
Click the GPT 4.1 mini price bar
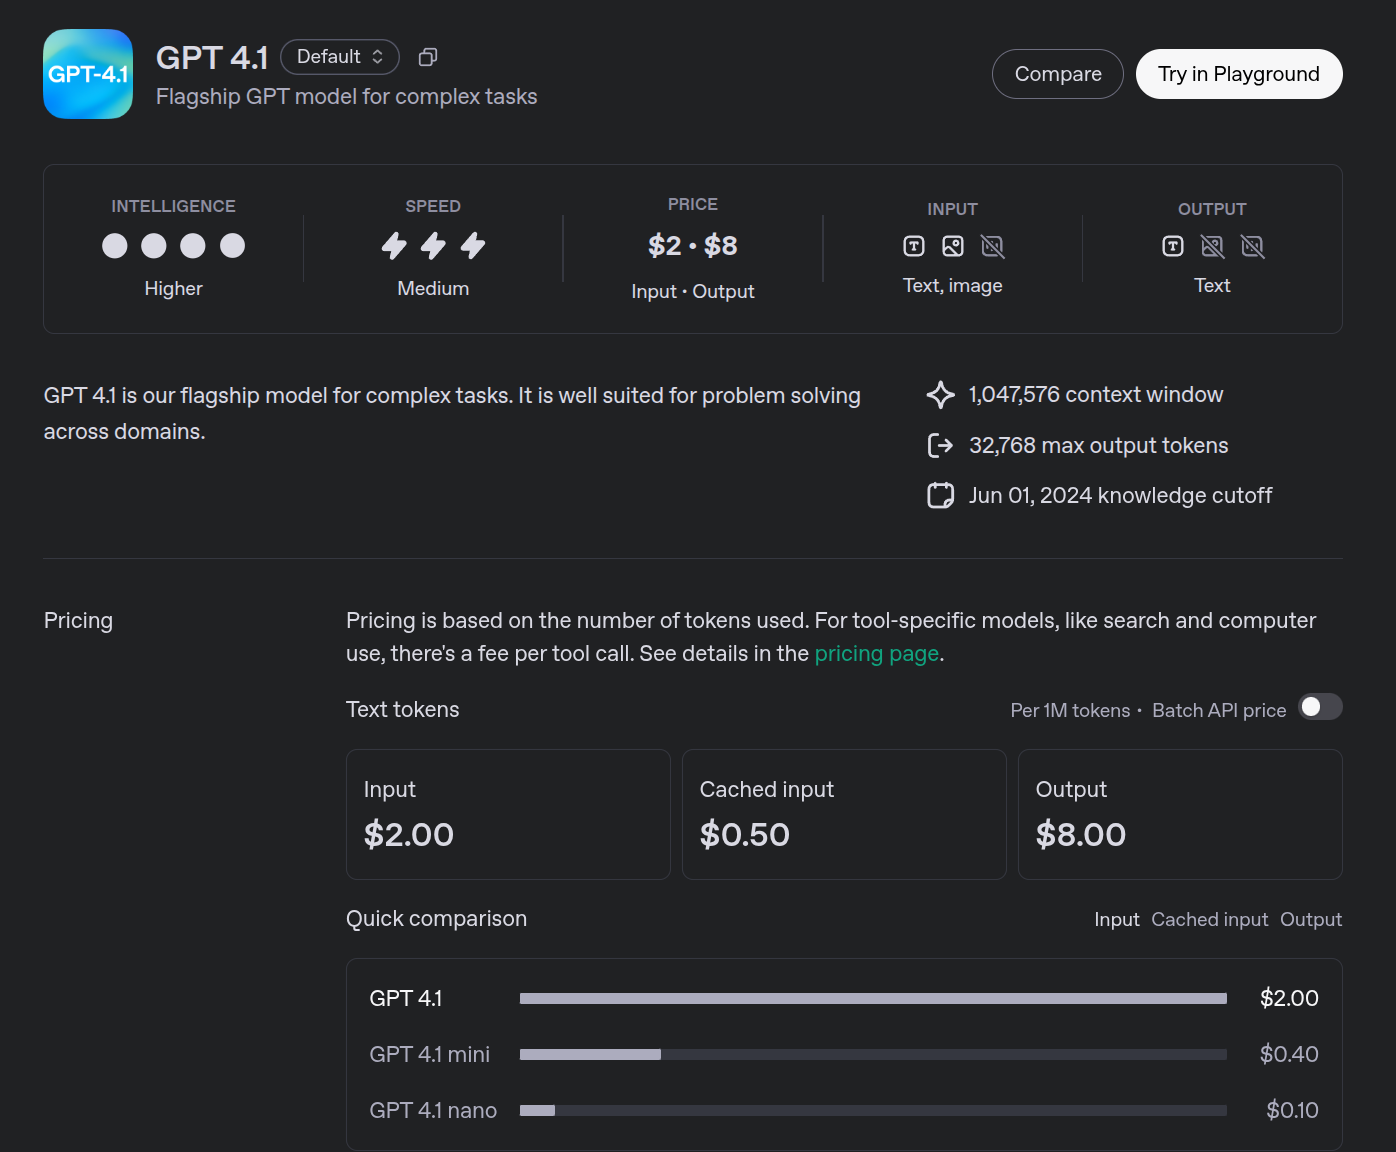872,1054
